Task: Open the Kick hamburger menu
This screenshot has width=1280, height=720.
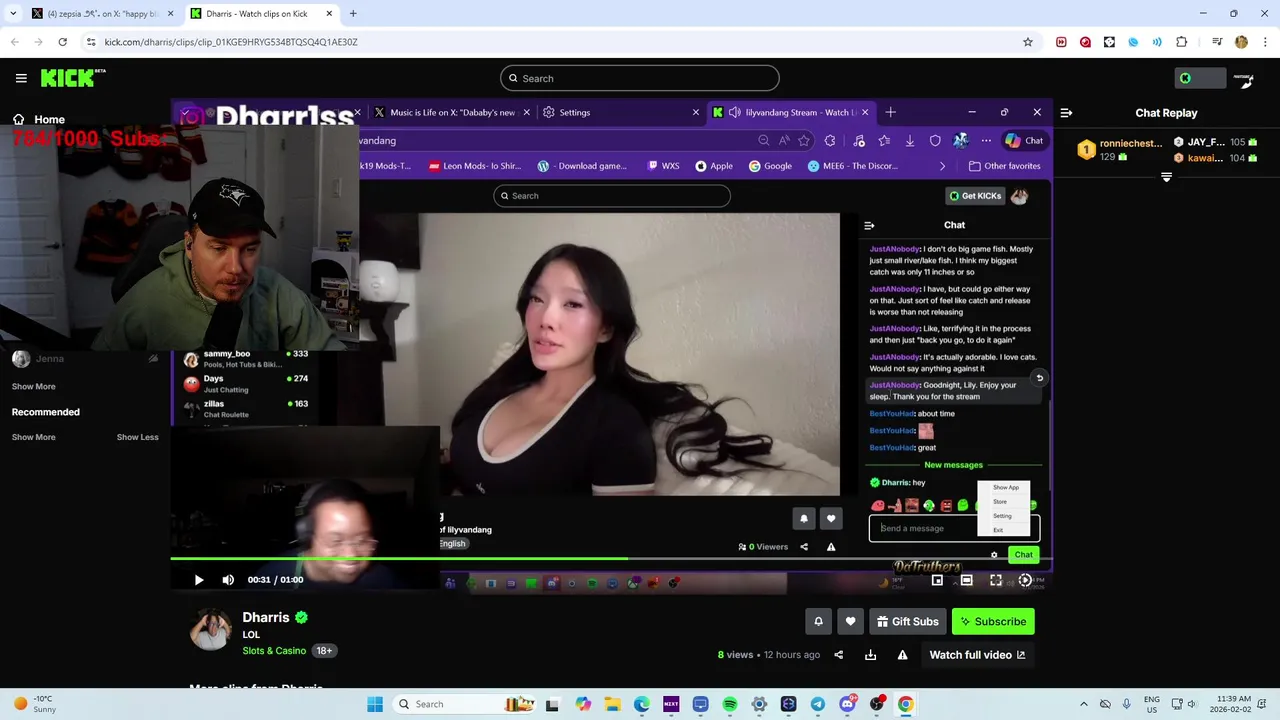Action: (x=21, y=78)
